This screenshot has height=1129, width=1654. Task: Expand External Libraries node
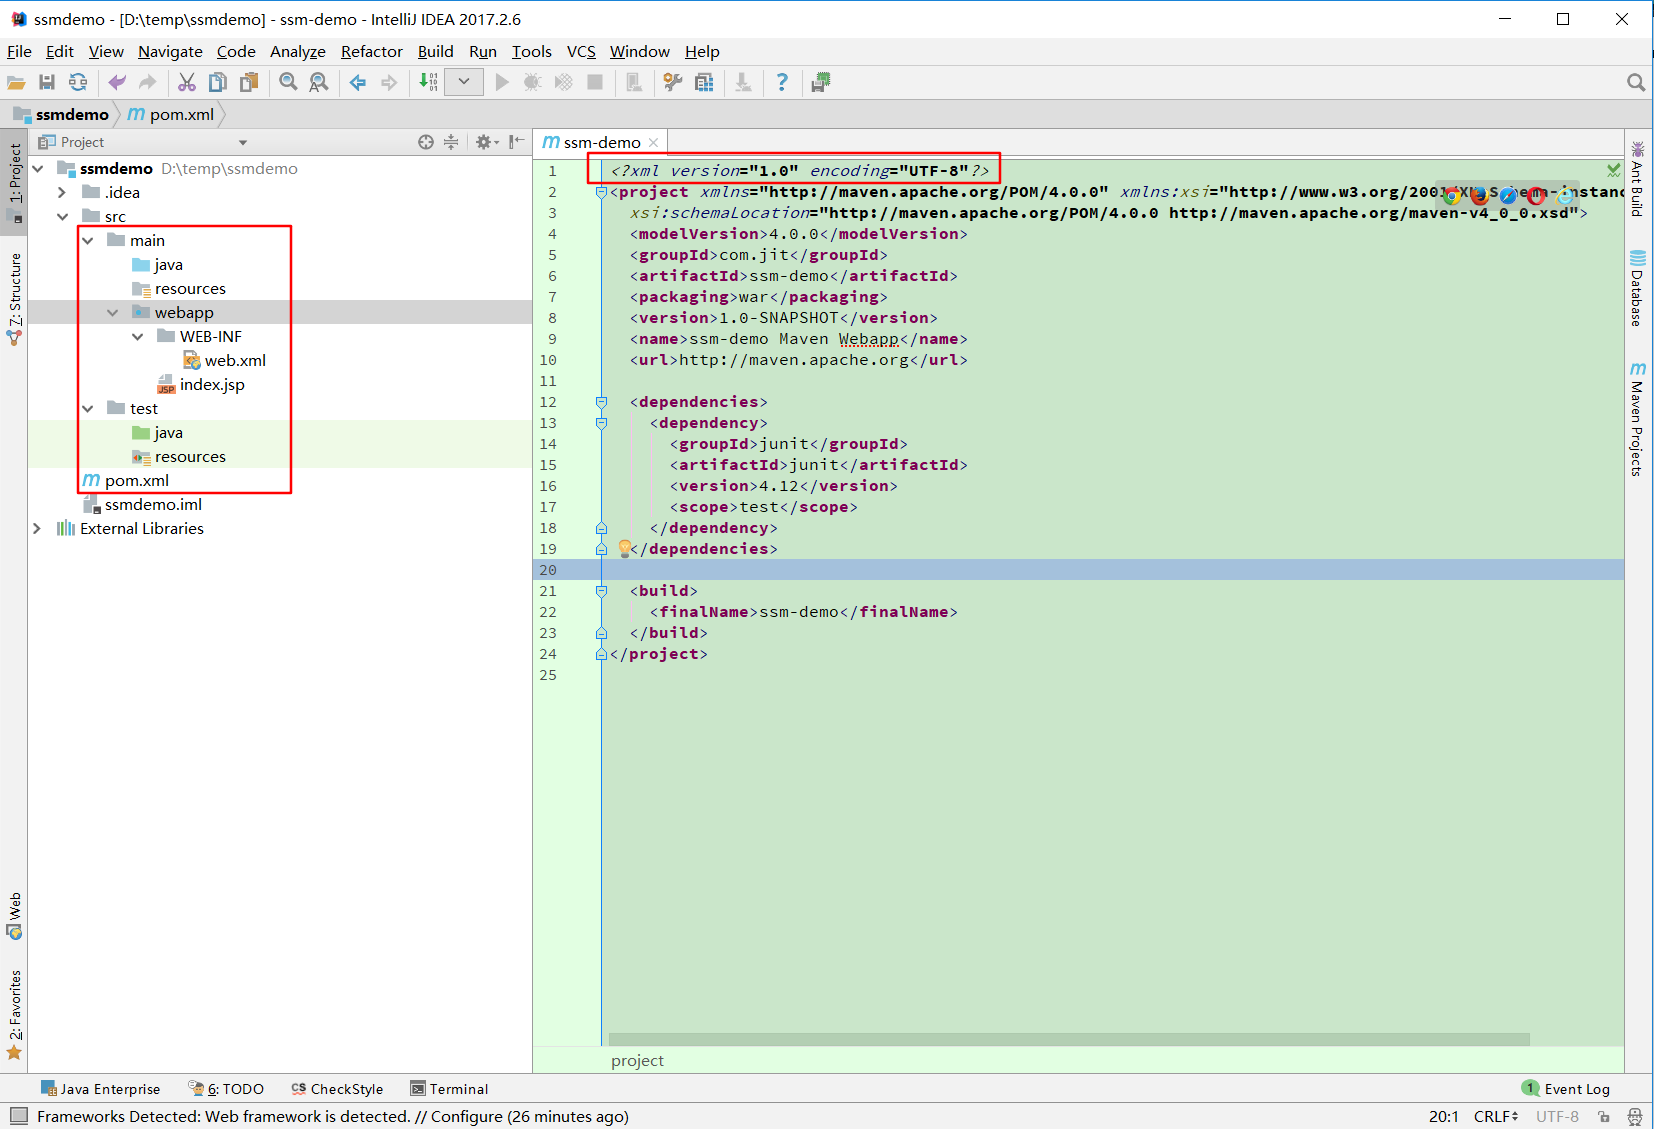click(37, 528)
